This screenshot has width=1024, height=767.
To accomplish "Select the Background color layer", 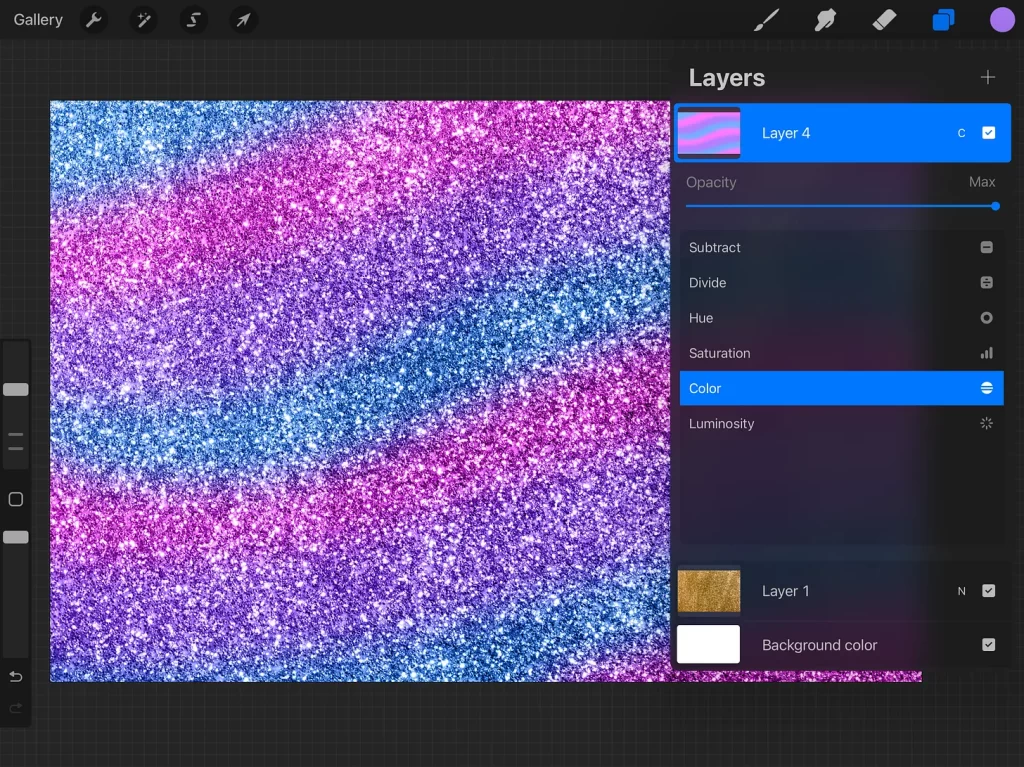I will 842,645.
